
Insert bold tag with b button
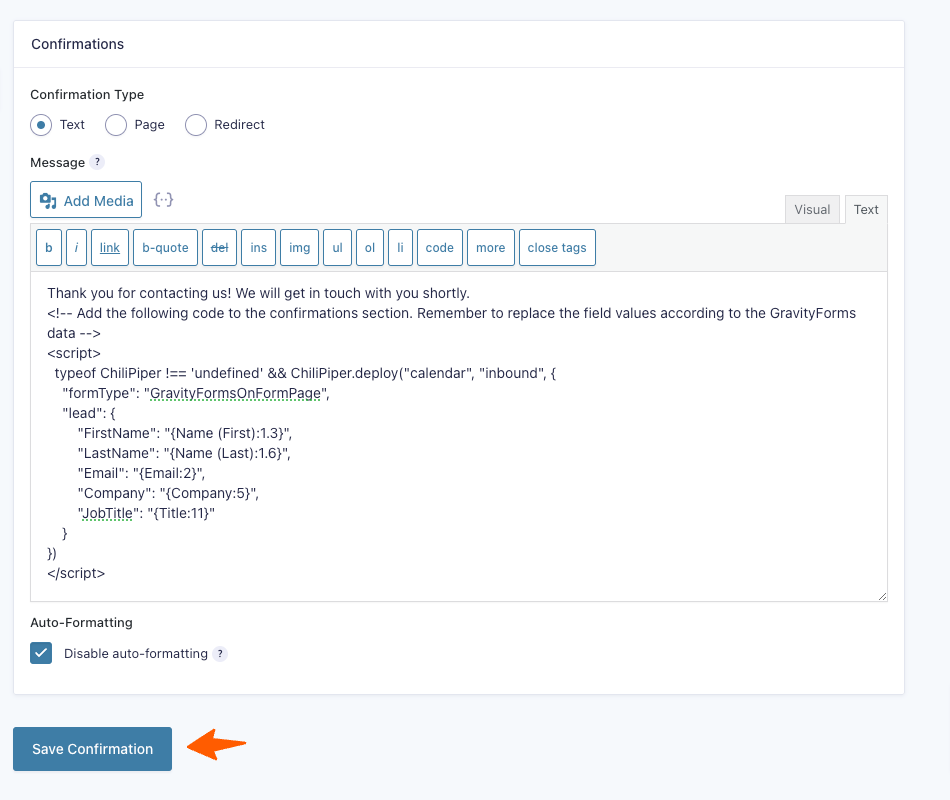pos(49,247)
